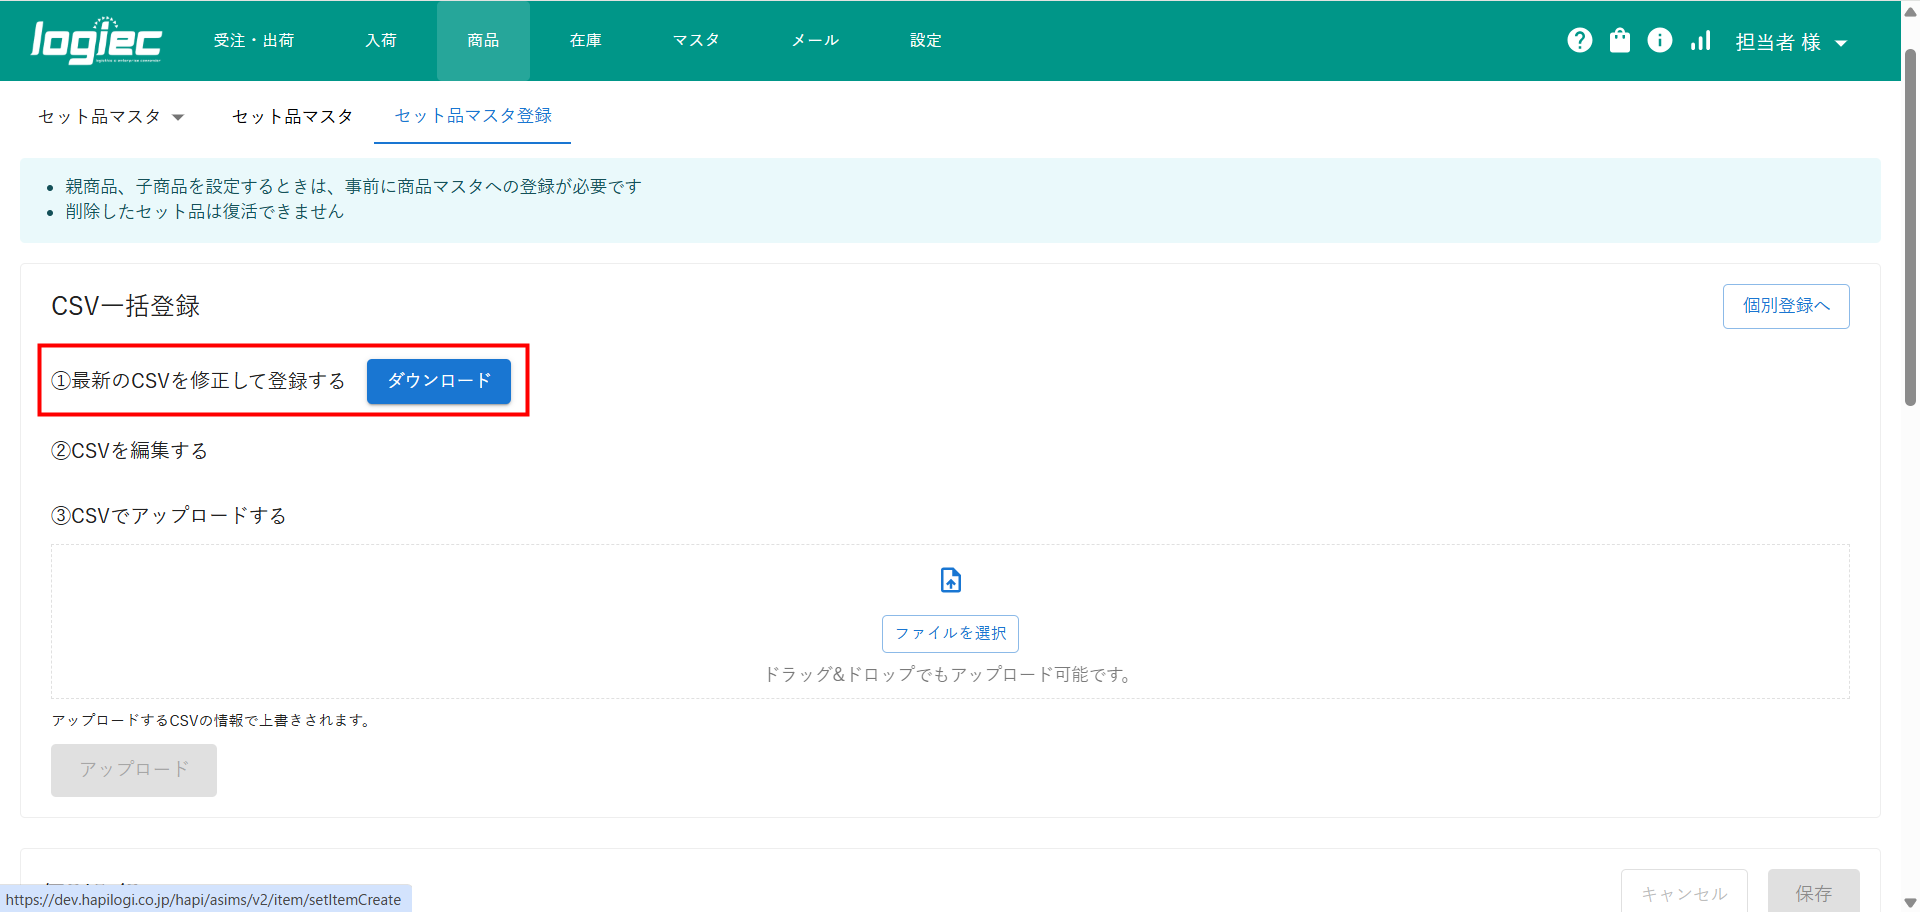Image resolution: width=1920 pixels, height=912 pixels.
Task: Click the page vertical scrollbar
Action: [x=1910, y=230]
